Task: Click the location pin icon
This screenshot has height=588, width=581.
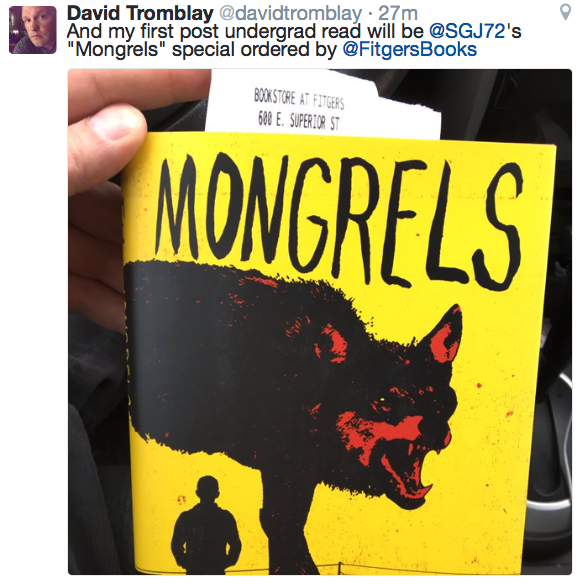Action: [565, 12]
